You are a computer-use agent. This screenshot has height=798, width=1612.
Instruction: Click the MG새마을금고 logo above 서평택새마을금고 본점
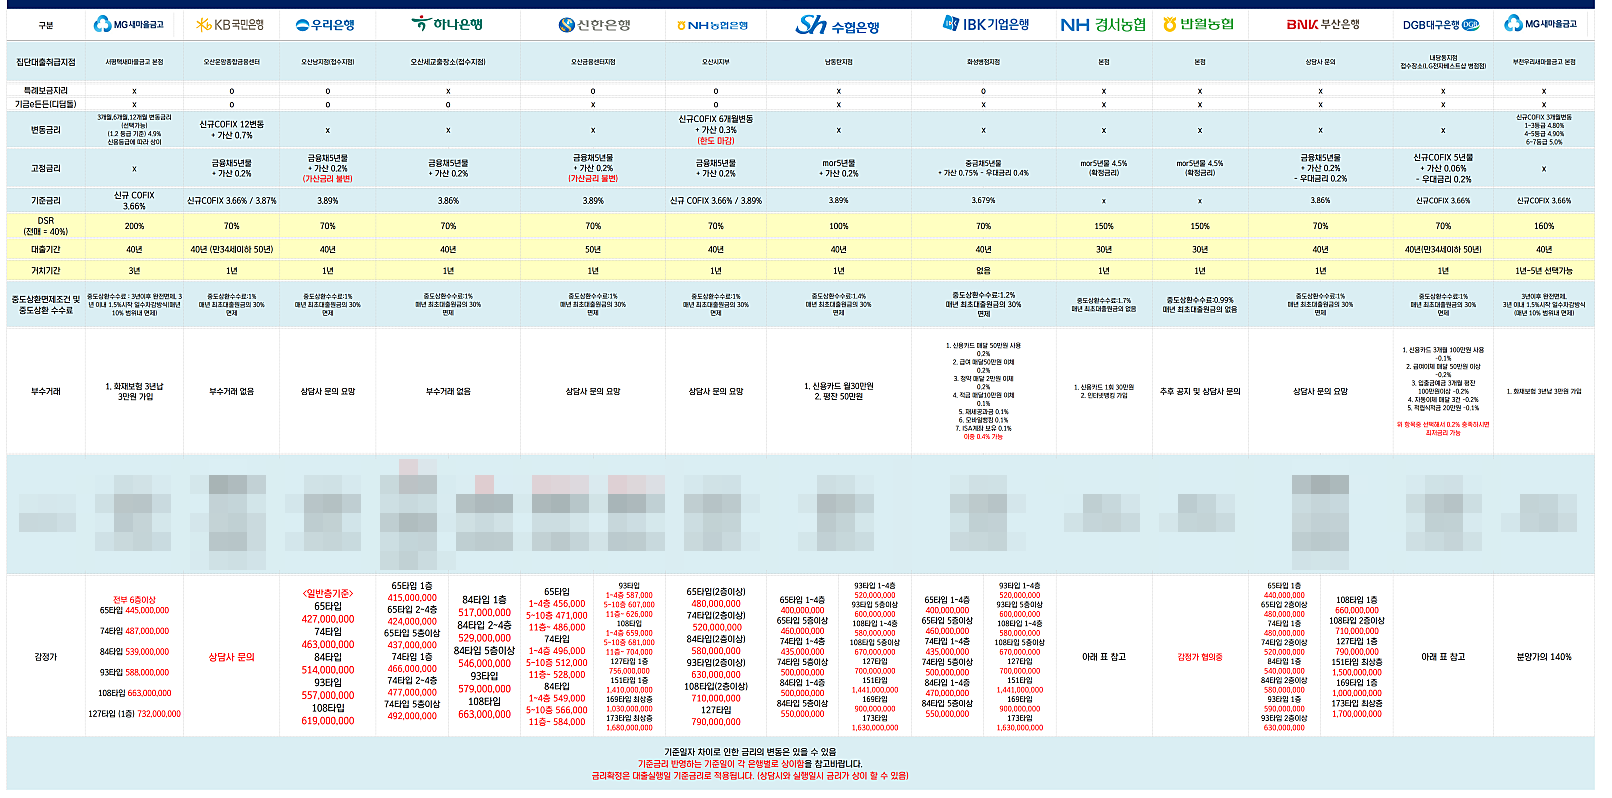point(128,24)
